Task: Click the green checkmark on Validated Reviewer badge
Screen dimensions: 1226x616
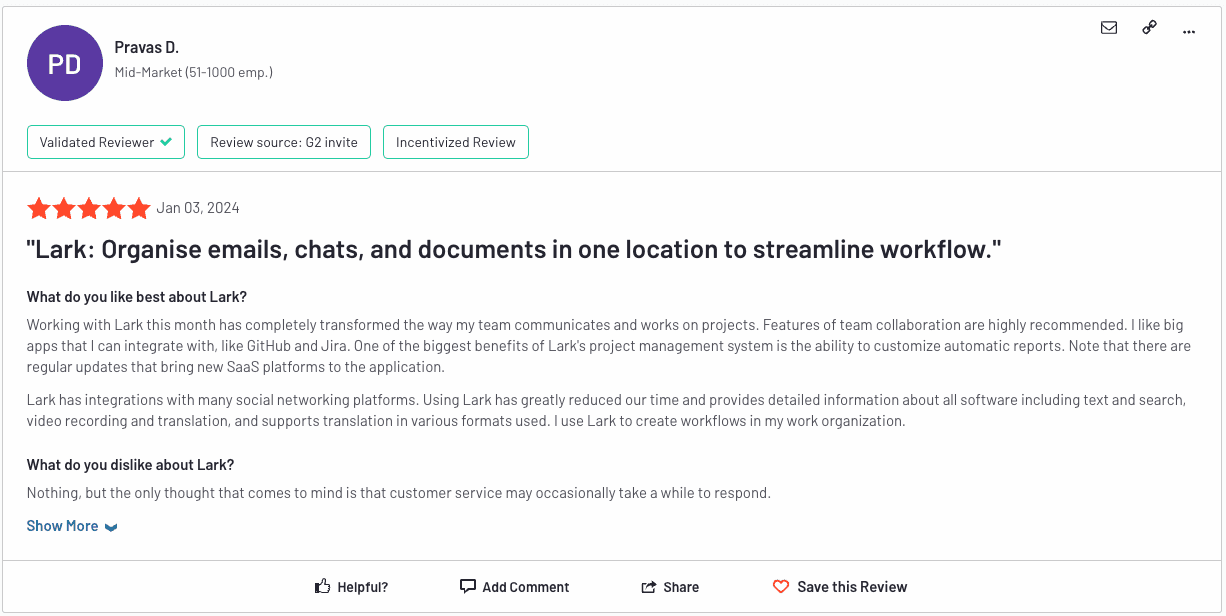Action: click(x=166, y=141)
